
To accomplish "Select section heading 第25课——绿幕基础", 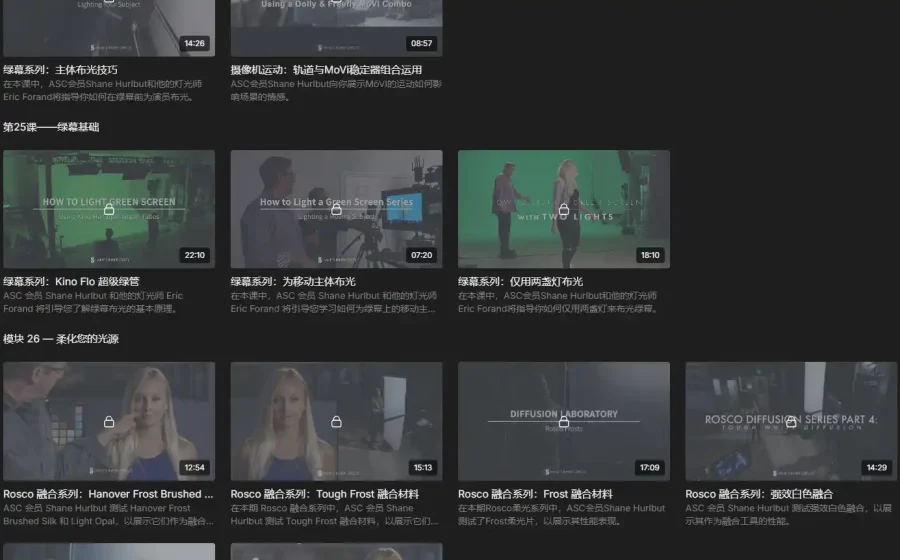I will click(51, 127).
